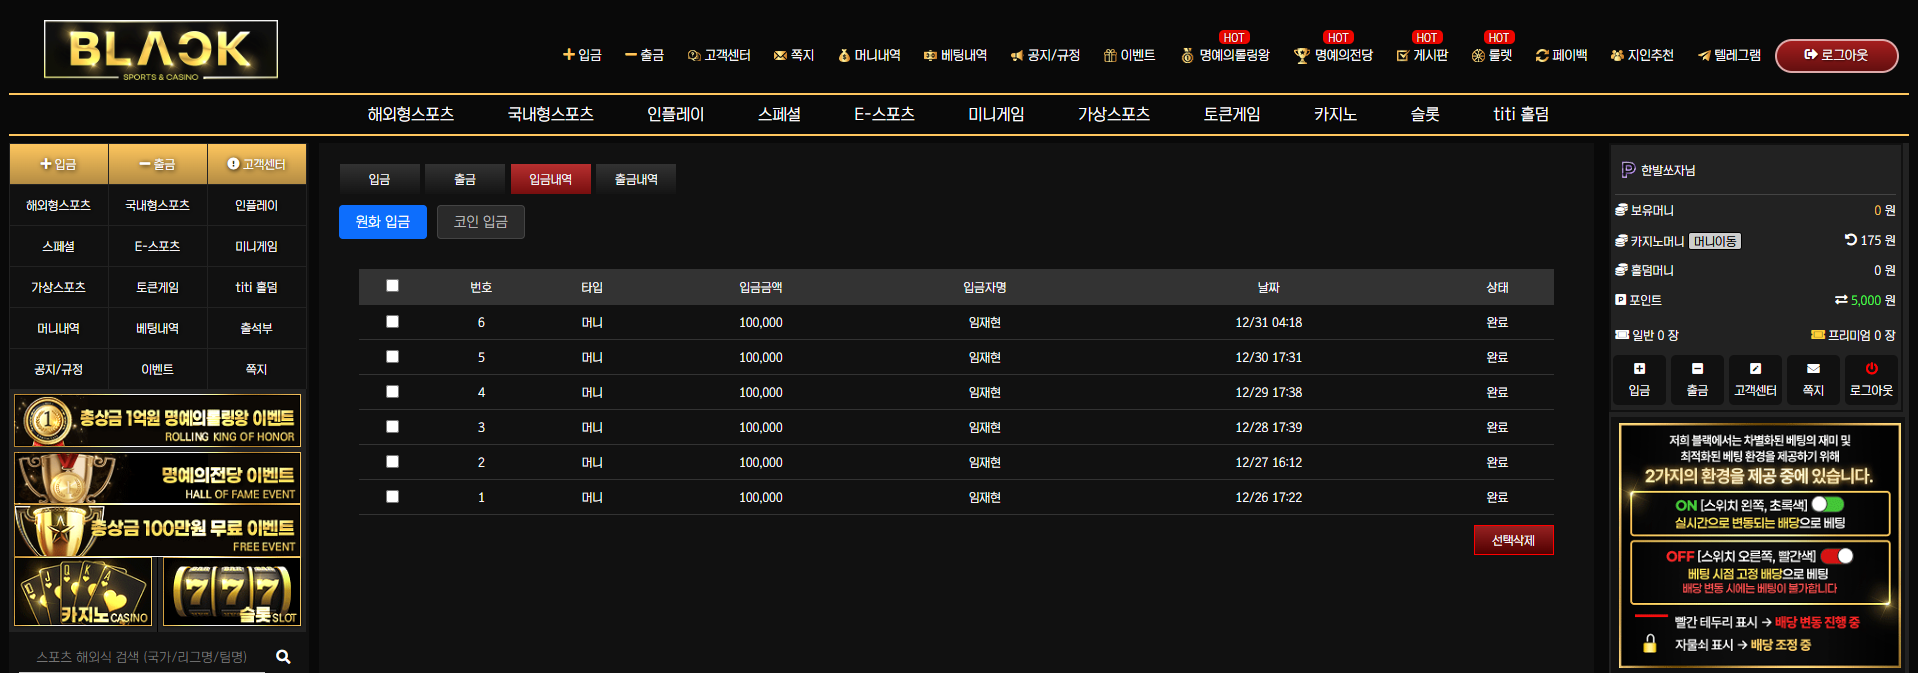This screenshot has width=1918, height=673.
Task: Toggle the red OFF fixed odds switch
Action: click(1837, 556)
